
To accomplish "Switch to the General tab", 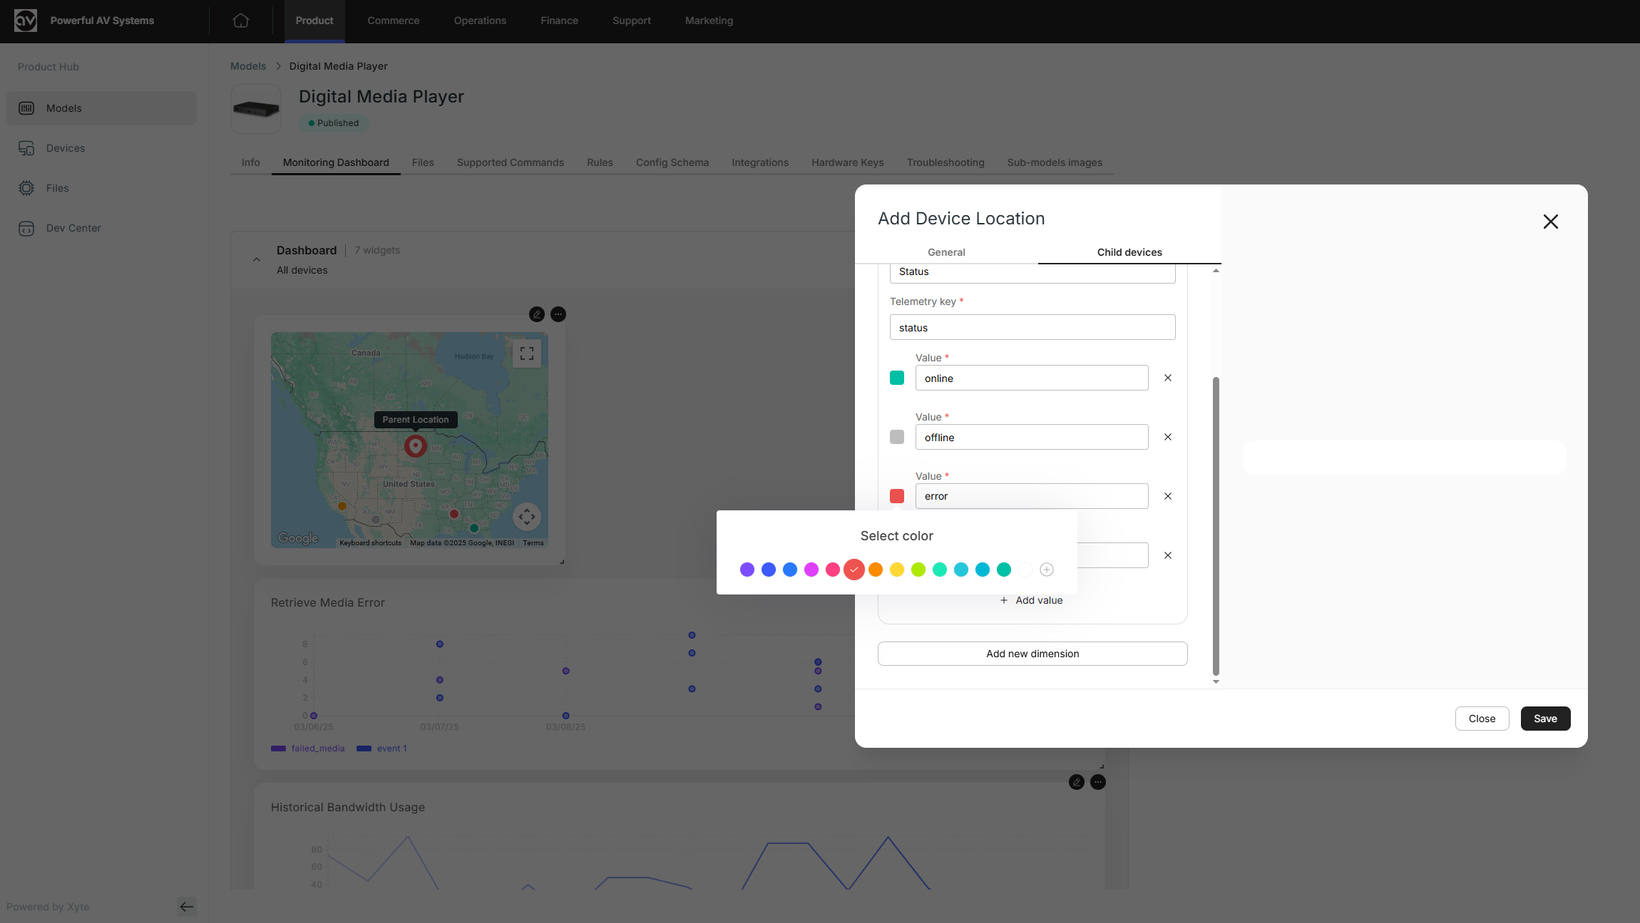I will point(946,252).
